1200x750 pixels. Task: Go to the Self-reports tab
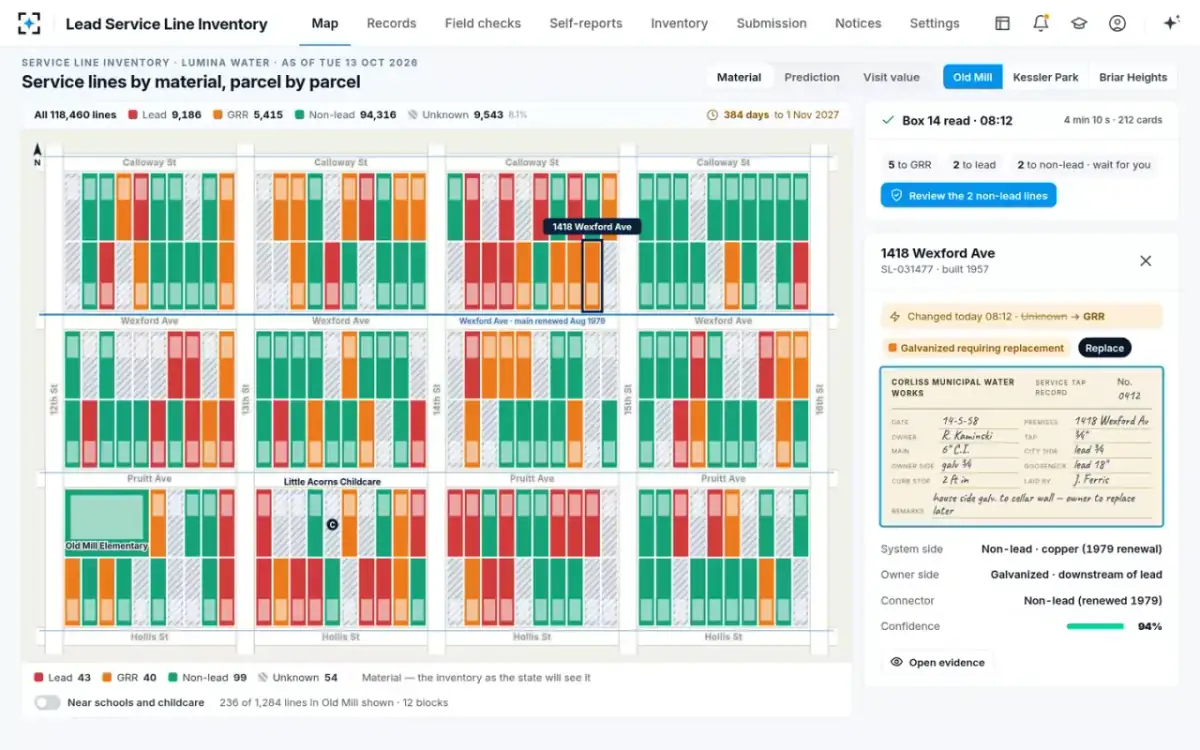click(x=586, y=23)
